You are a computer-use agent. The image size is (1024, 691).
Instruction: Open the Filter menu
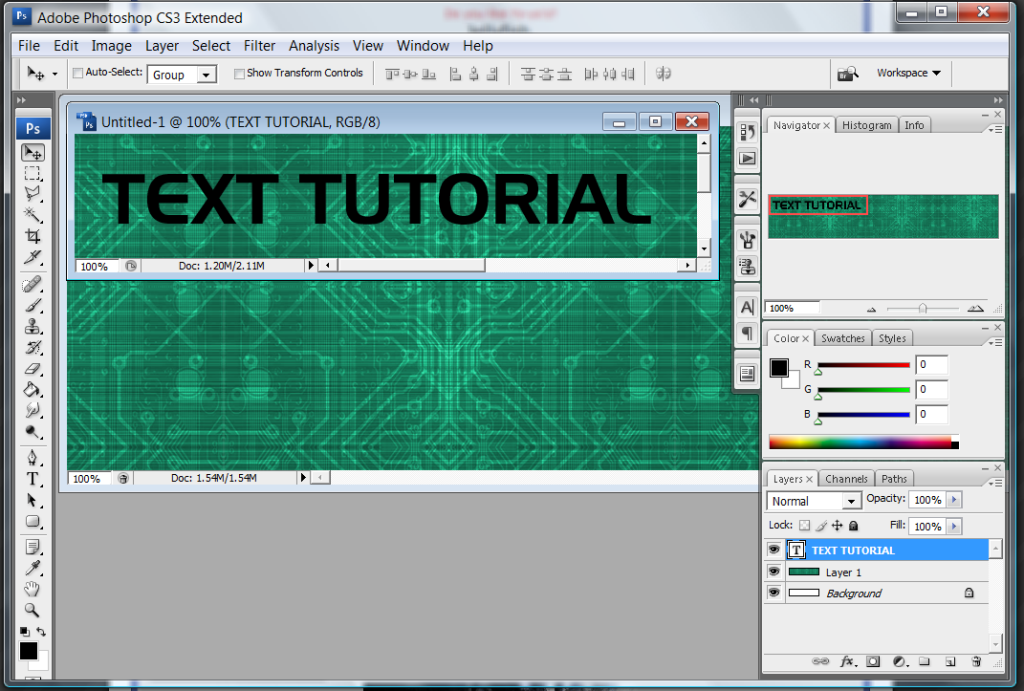[259, 46]
